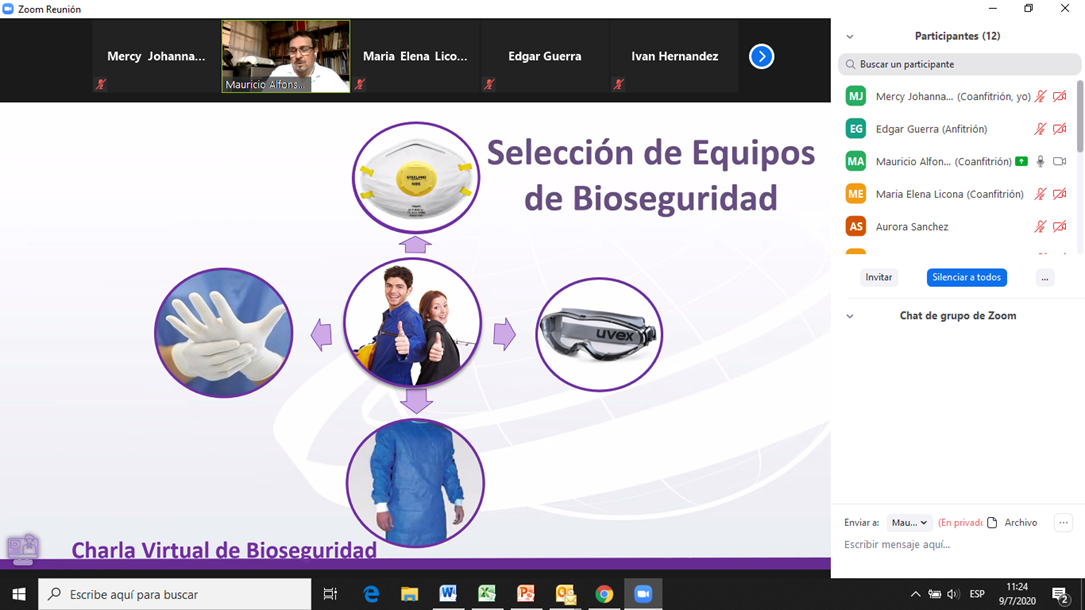
Task: Open Word from the taskbar
Action: [x=448, y=594]
